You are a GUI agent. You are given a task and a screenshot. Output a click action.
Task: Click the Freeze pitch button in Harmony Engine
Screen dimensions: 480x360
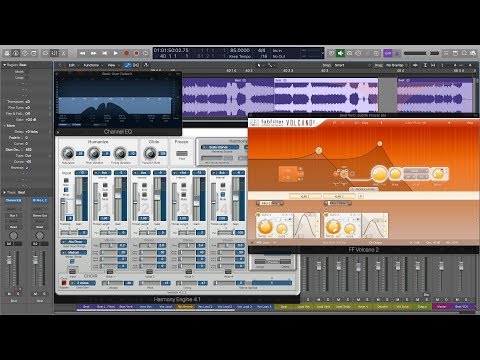point(182,154)
